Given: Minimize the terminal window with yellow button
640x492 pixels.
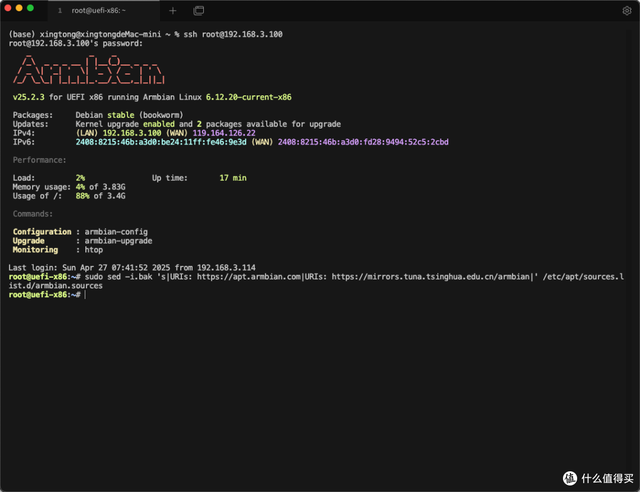Looking at the screenshot, I should [x=19, y=8].
